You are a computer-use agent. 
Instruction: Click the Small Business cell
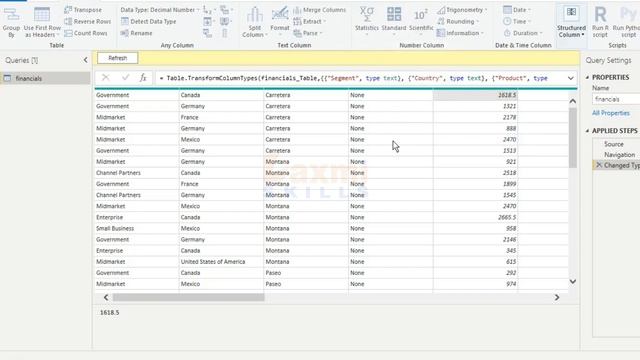136,228
